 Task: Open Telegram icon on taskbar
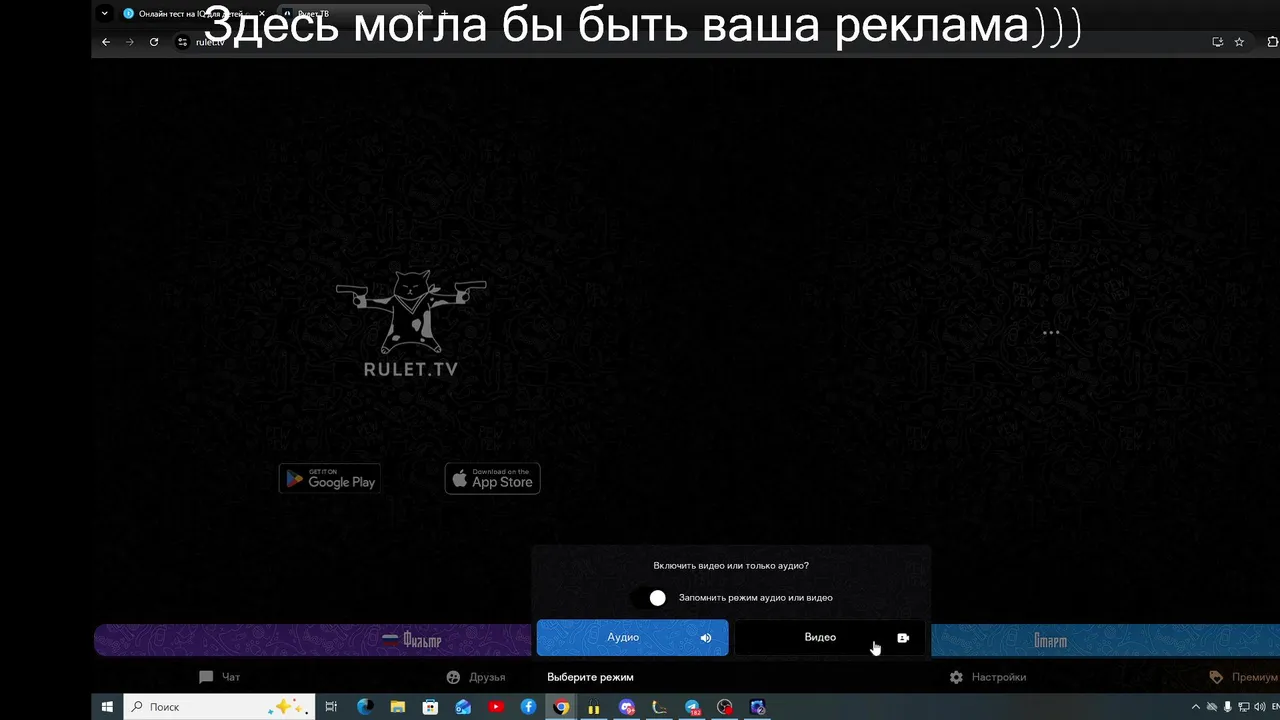[693, 707]
